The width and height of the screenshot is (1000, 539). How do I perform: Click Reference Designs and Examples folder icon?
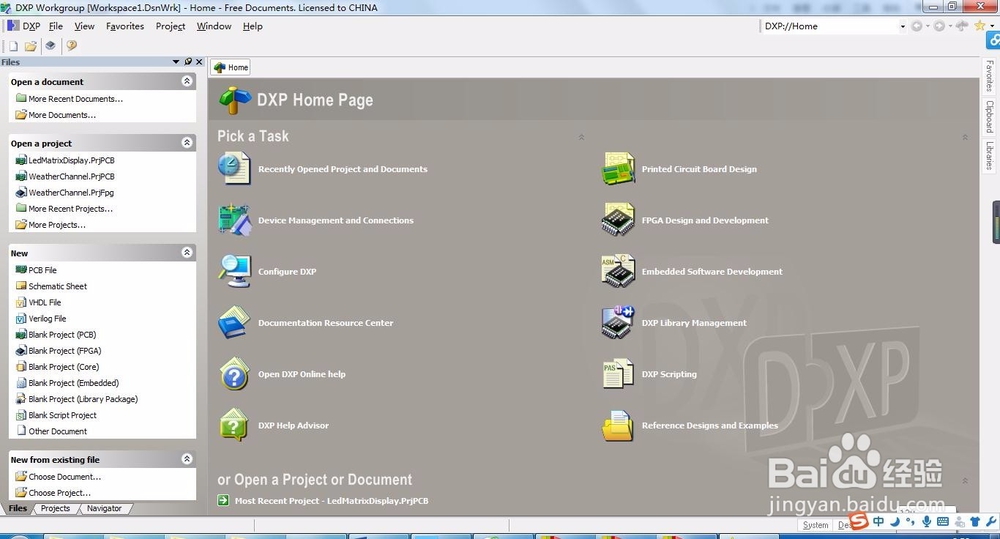click(618, 425)
